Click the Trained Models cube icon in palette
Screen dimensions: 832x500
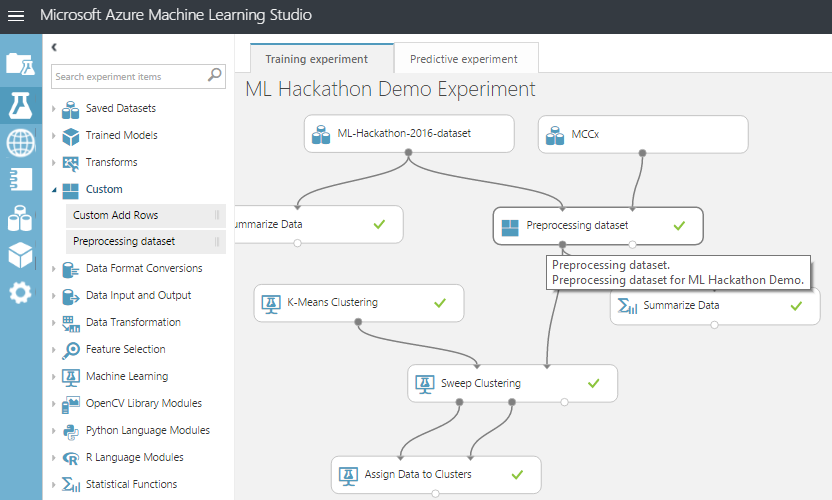(71, 136)
